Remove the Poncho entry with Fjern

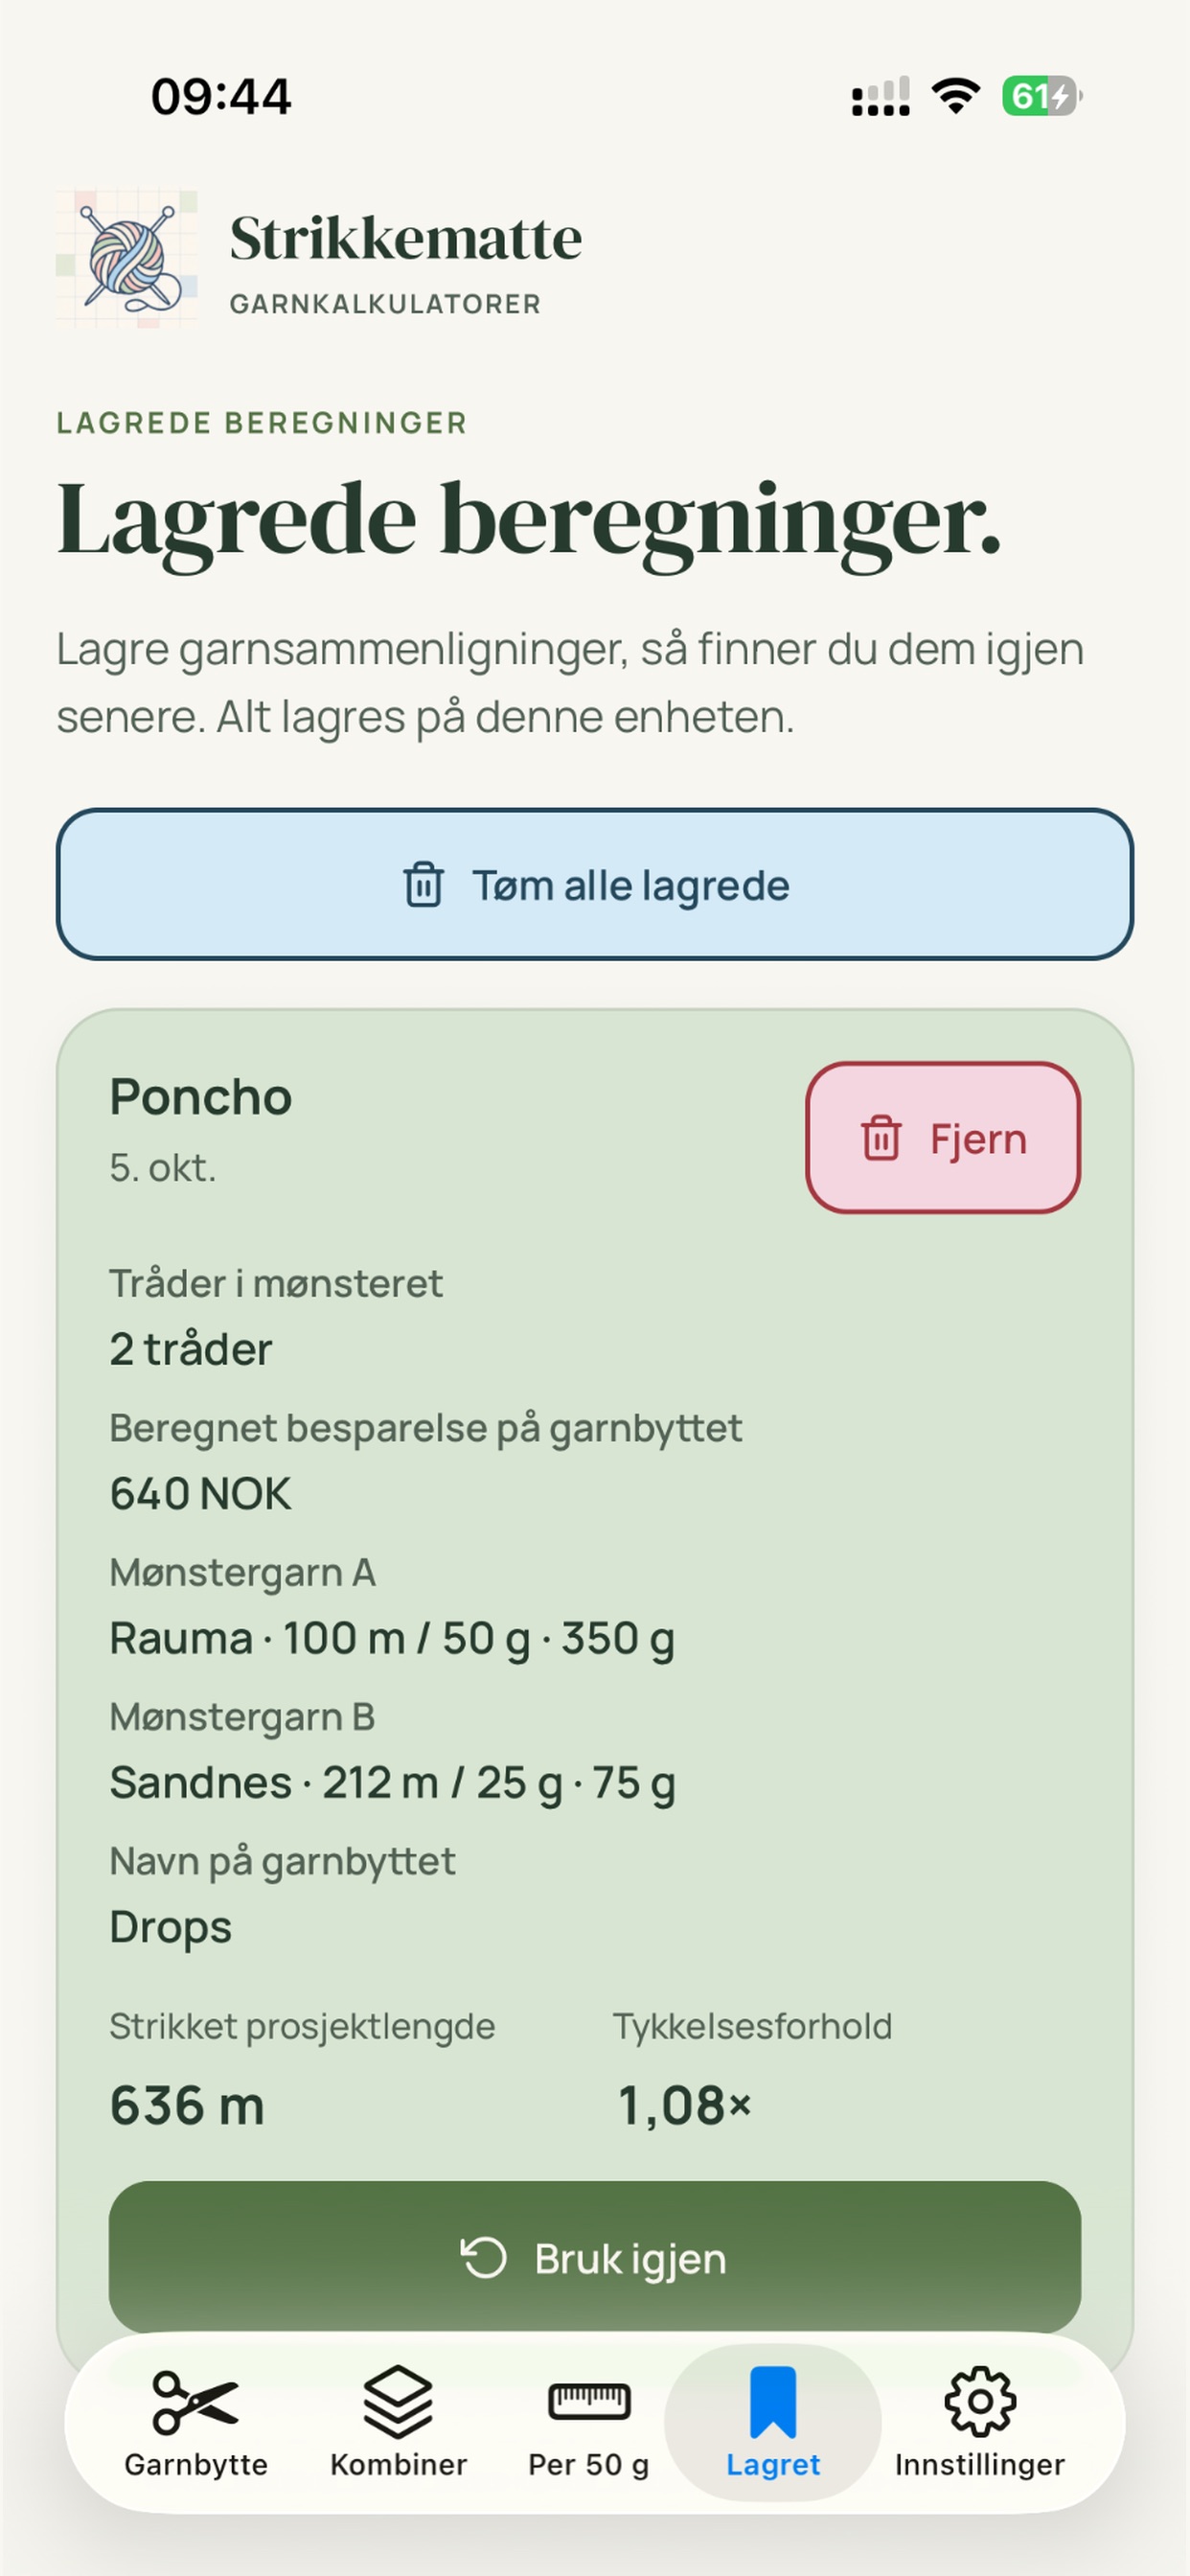pyautogui.click(x=943, y=1138)
